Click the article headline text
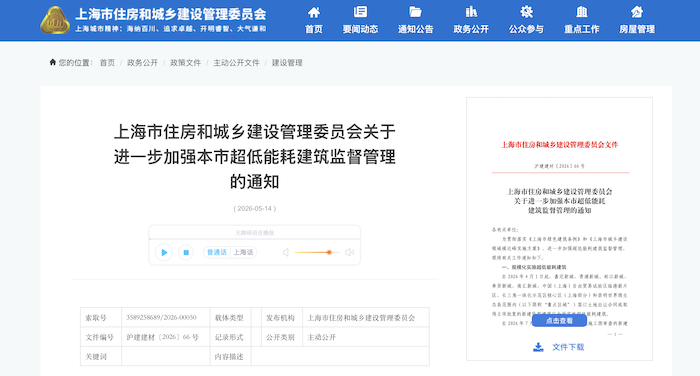 click(254, 157)
